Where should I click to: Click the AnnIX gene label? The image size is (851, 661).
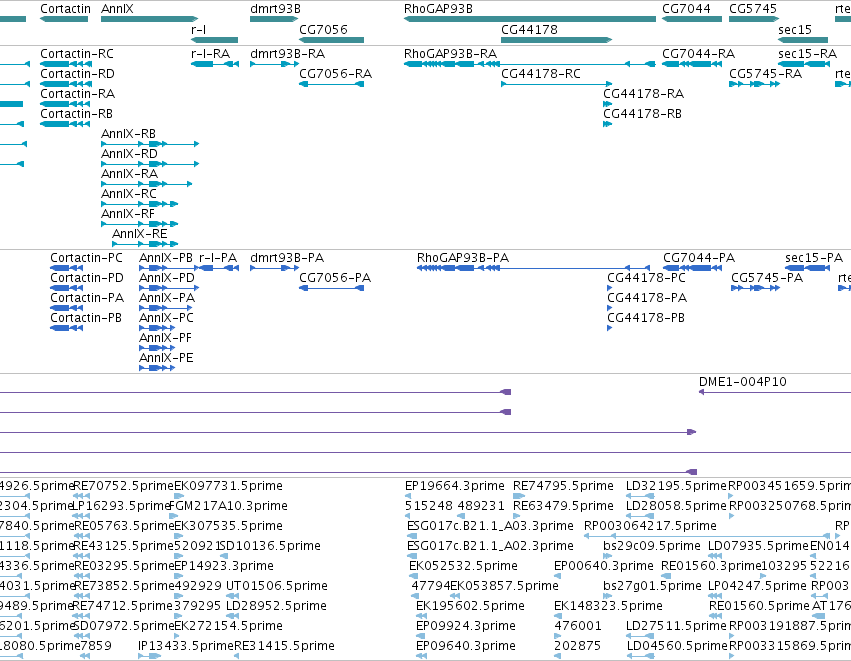coord(117,9)
